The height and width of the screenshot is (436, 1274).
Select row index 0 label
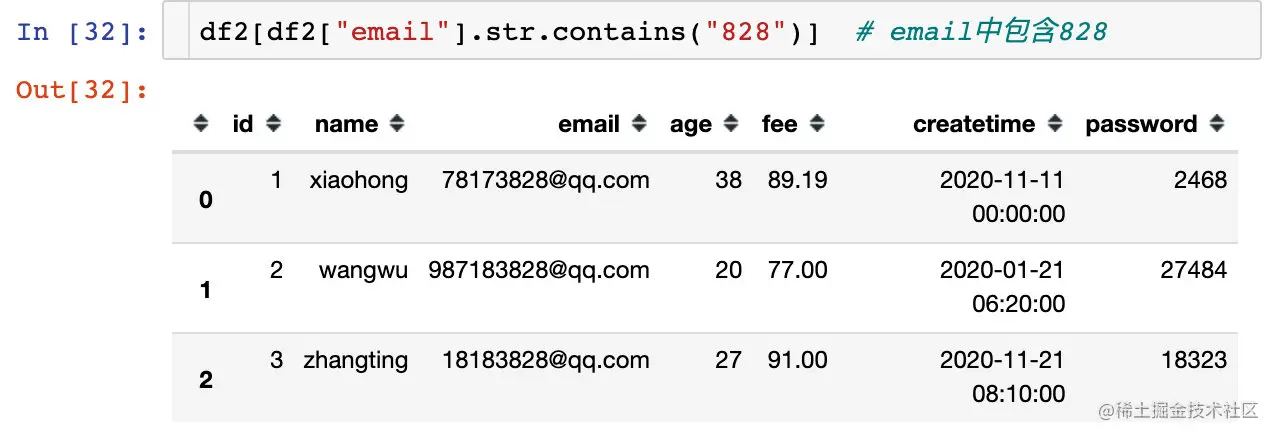206,200
